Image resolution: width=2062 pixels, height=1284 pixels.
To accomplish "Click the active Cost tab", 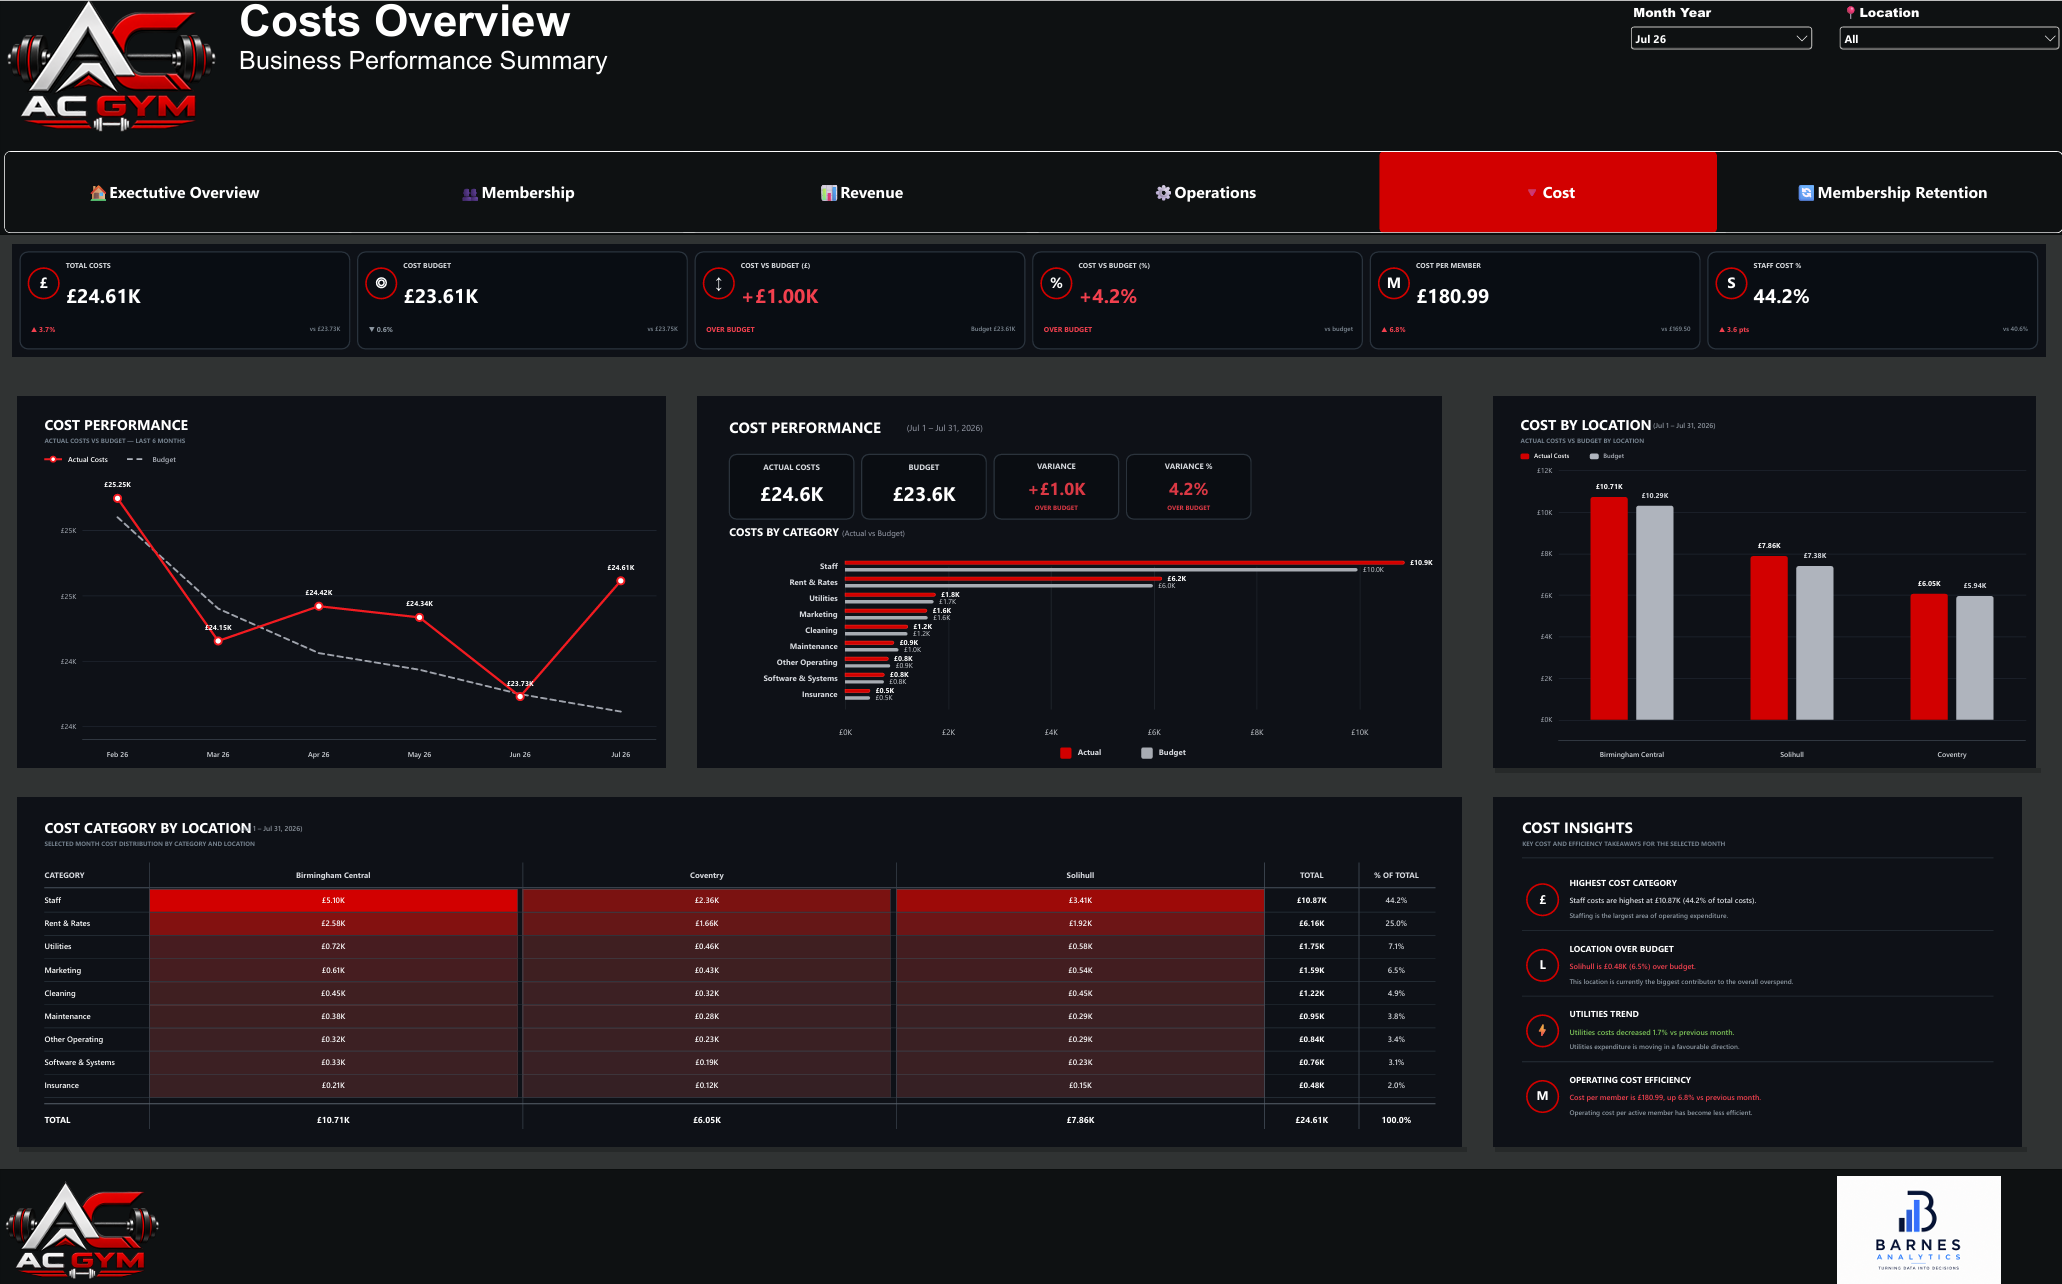I will coord(1548,193).
